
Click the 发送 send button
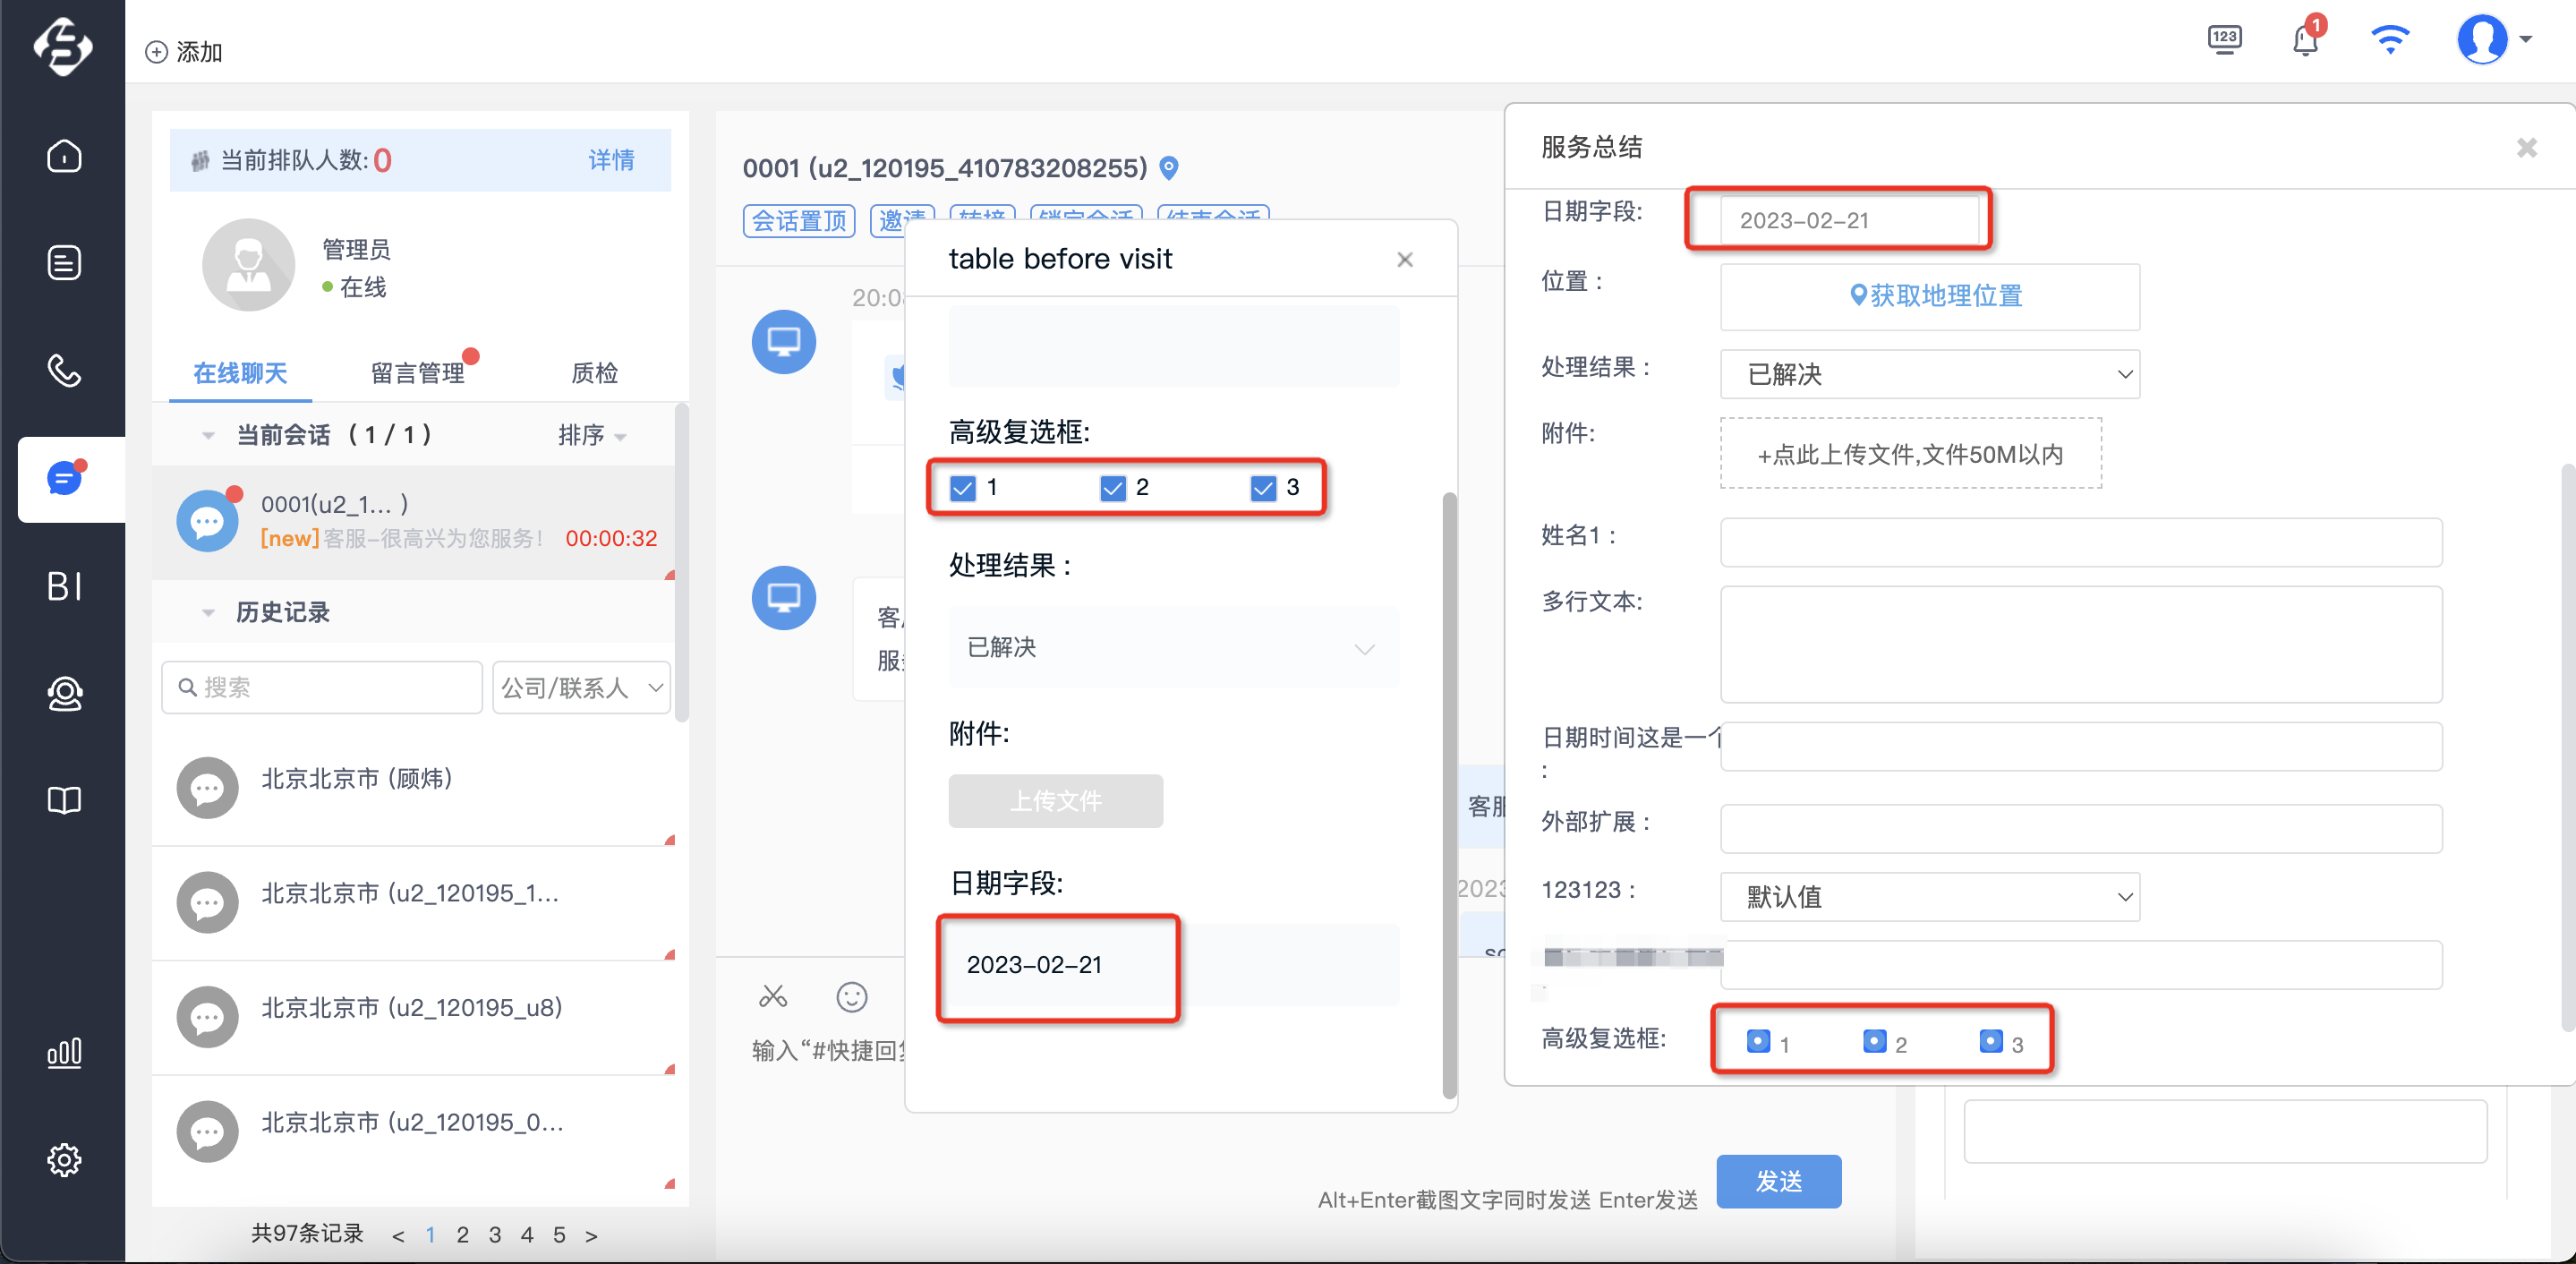tap(1778, 1181)
